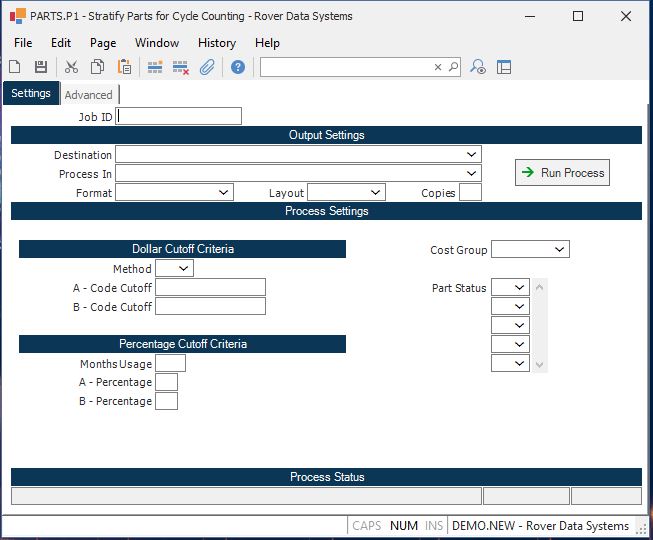Screen dimensions: 653x540
Task: Click the Cut scissors icon
Action: tap(71, 67)
